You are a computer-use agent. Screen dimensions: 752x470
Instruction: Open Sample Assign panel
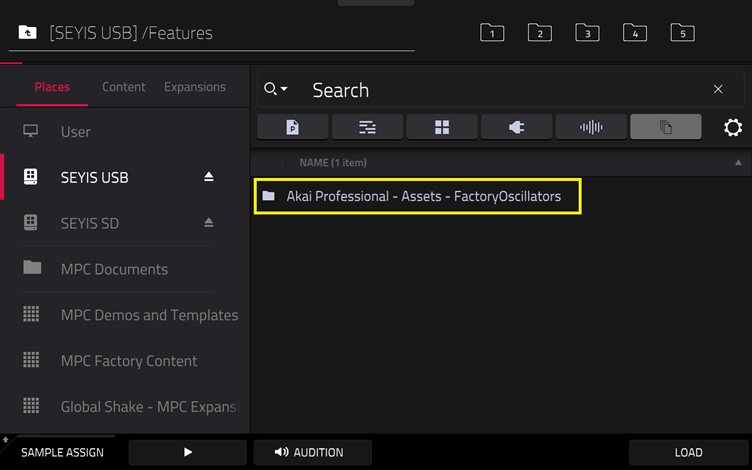tap(62, 452)
